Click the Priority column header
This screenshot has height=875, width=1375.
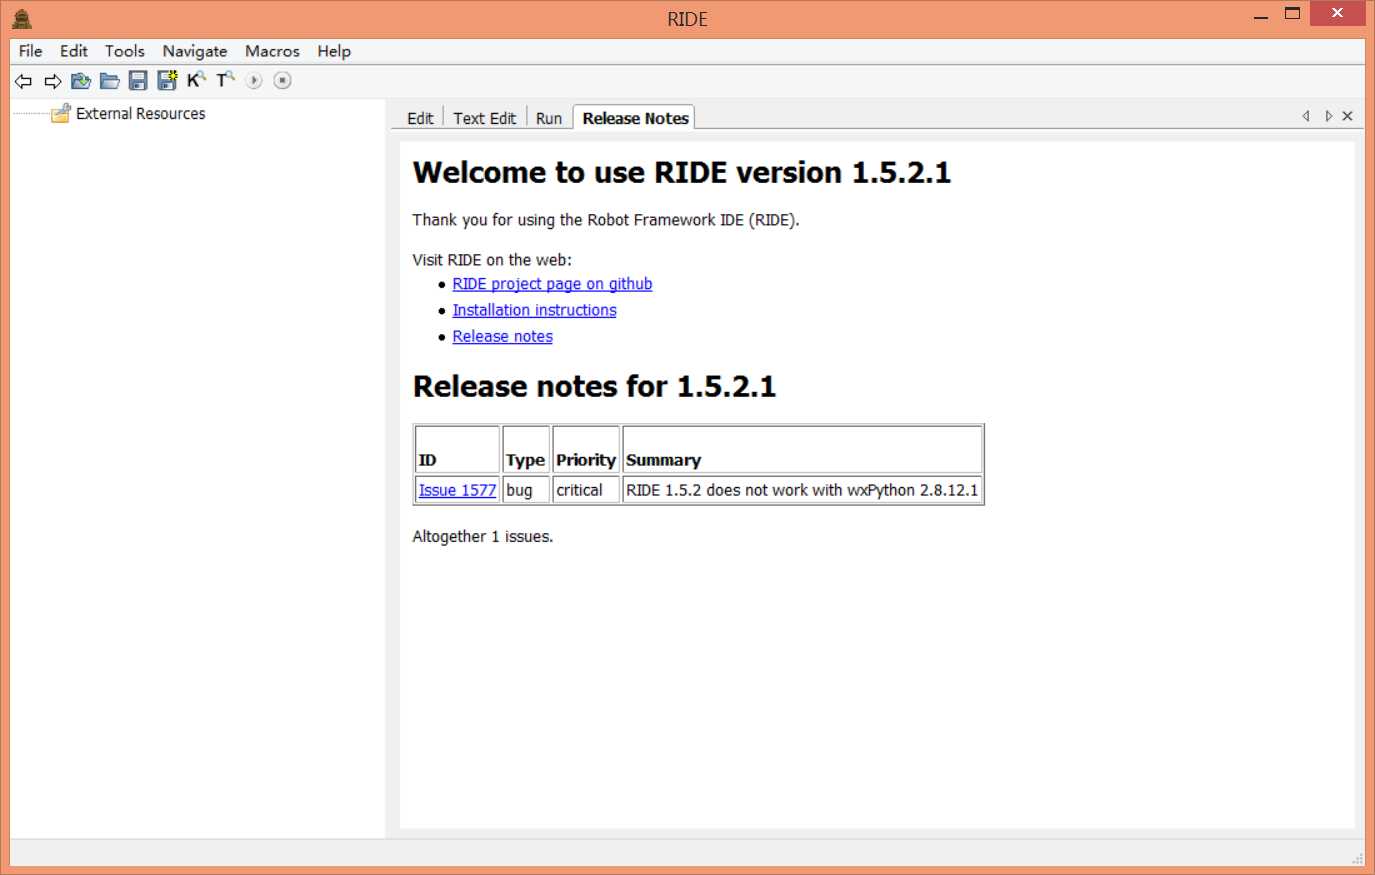586,450
